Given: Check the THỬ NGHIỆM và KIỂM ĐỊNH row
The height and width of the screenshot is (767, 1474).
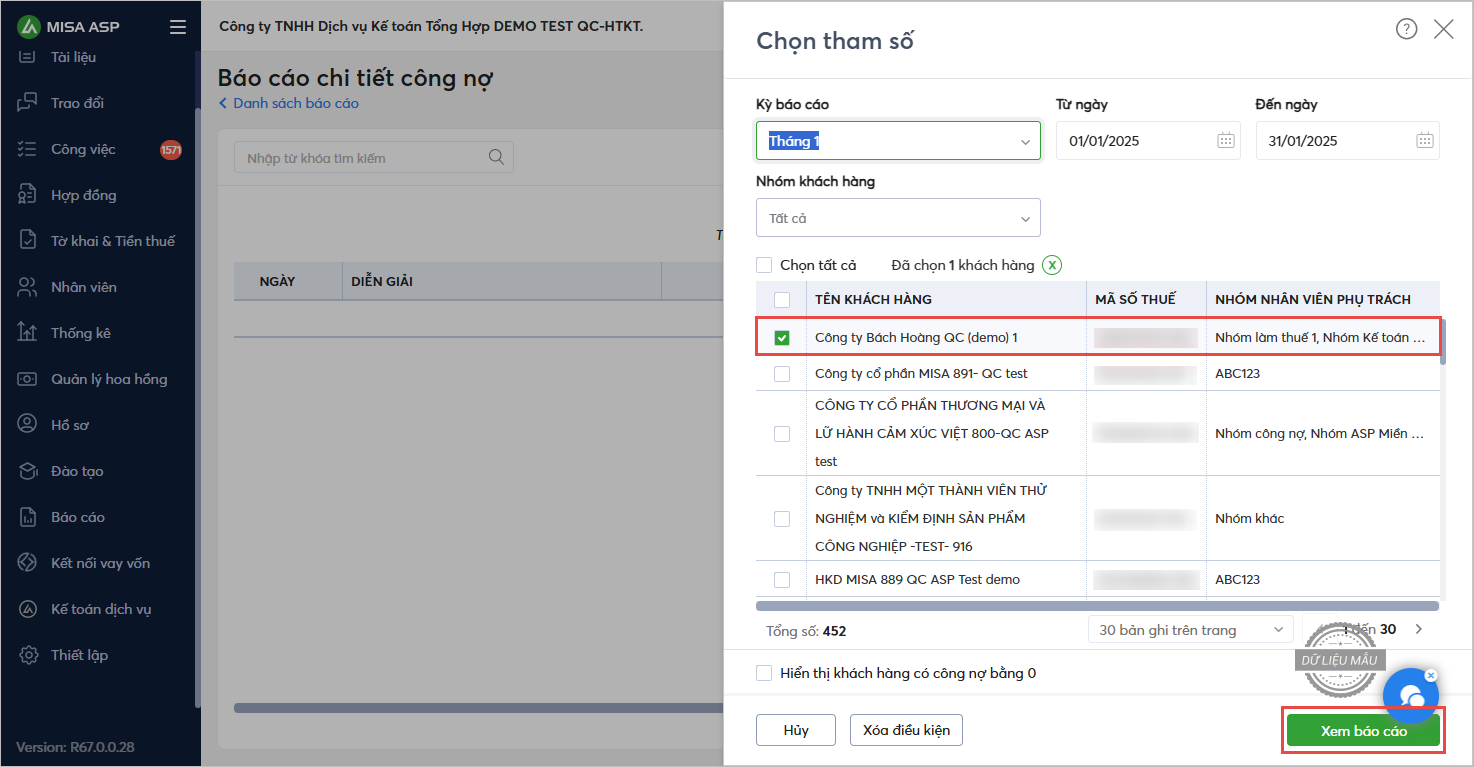Looking at the screenshot, I should [x=782, y=519].
